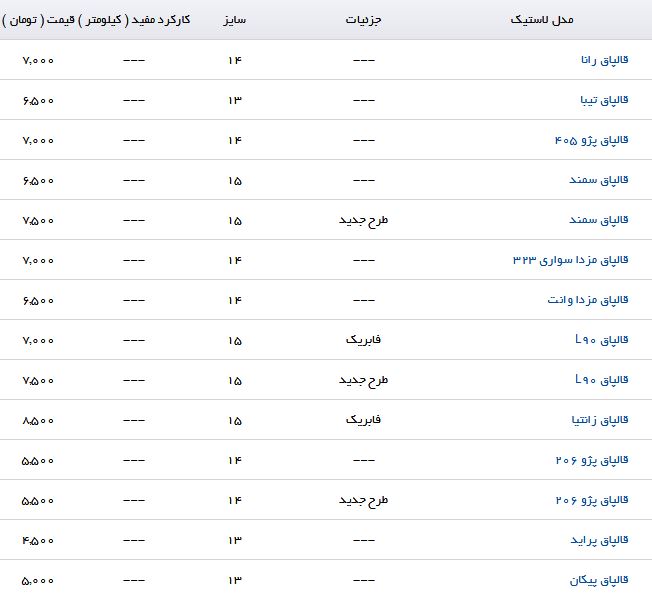652x605 pixels.
Task: Open the قالپاق پراید link
Action: pos(599,541)
